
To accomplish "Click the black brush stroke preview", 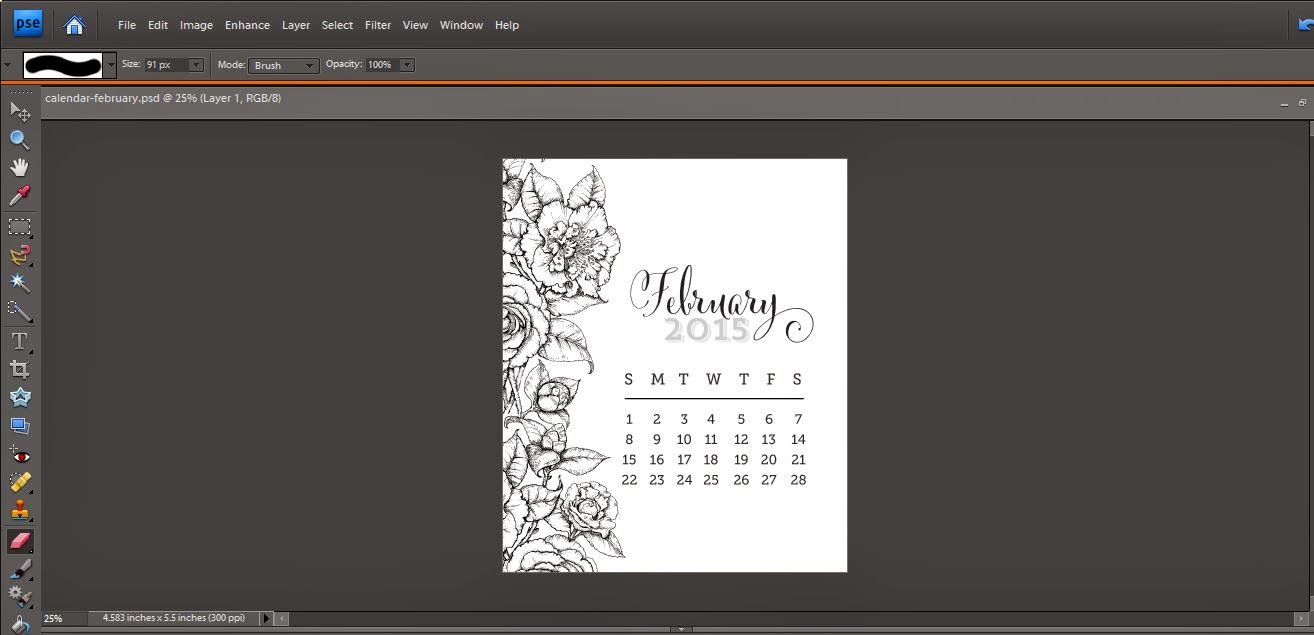I will (x=63, y=65).
